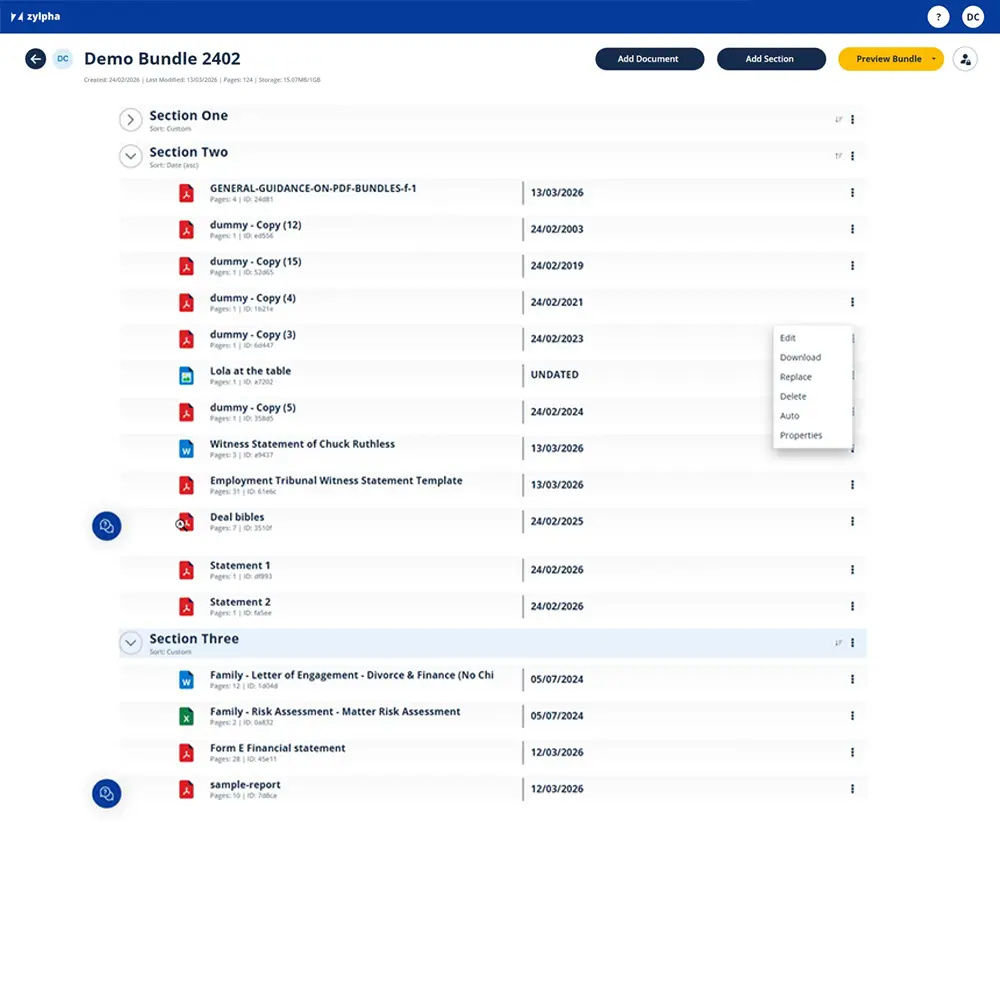Open the kebab menu for Statement 1
1000x1000 pixels.
pyautogui.click(x=852, y=569)
